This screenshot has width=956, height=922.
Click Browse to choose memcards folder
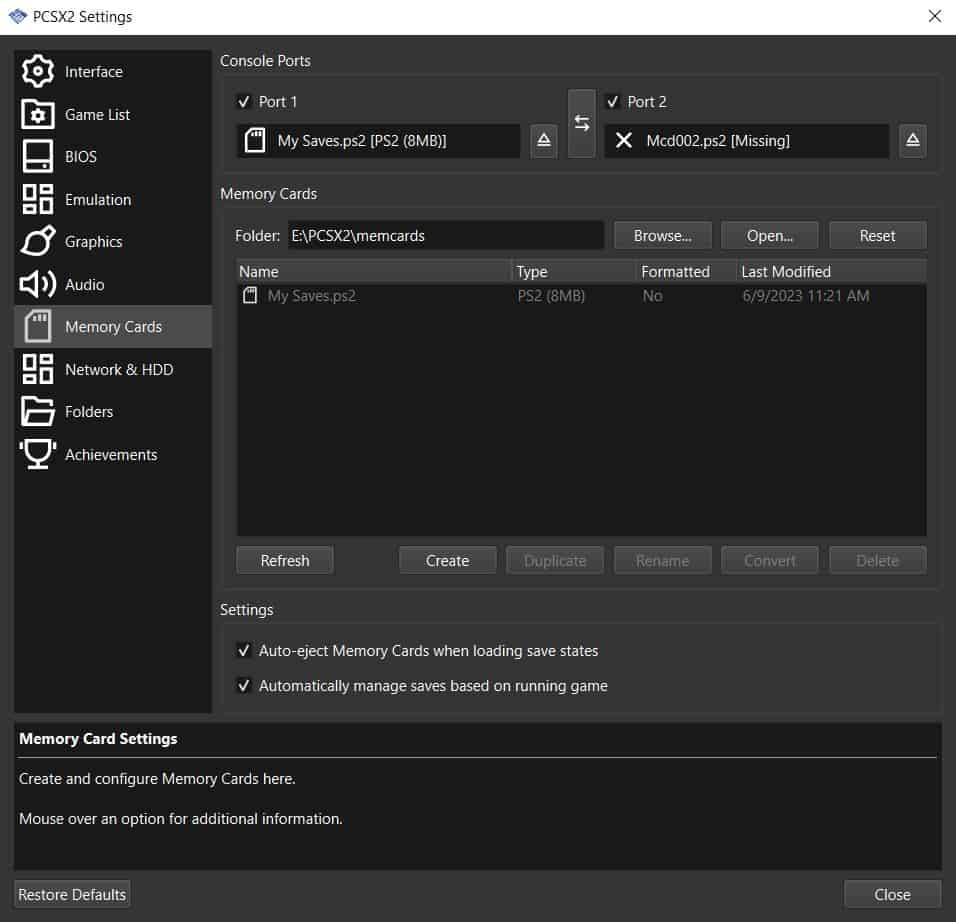coord(663,236)
